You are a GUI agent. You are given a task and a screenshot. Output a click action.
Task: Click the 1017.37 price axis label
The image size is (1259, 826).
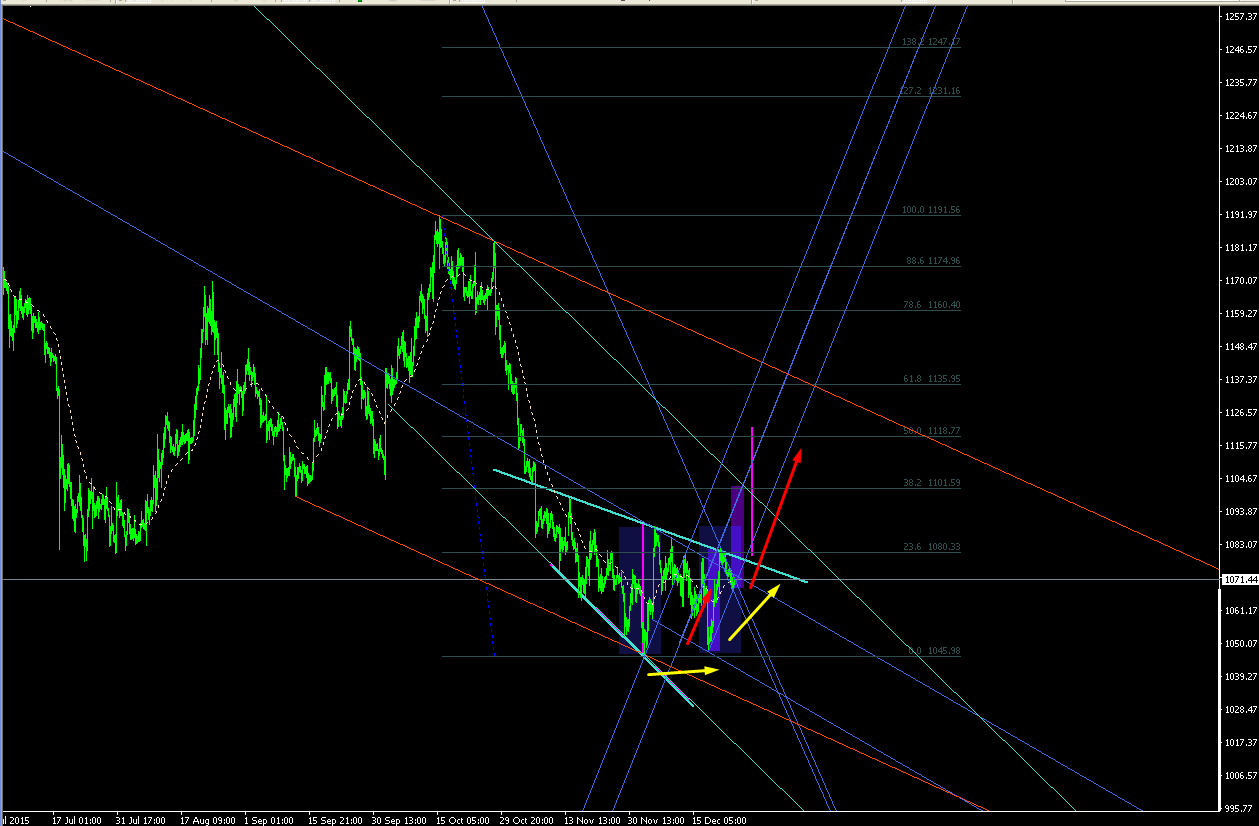point(1241,743)
